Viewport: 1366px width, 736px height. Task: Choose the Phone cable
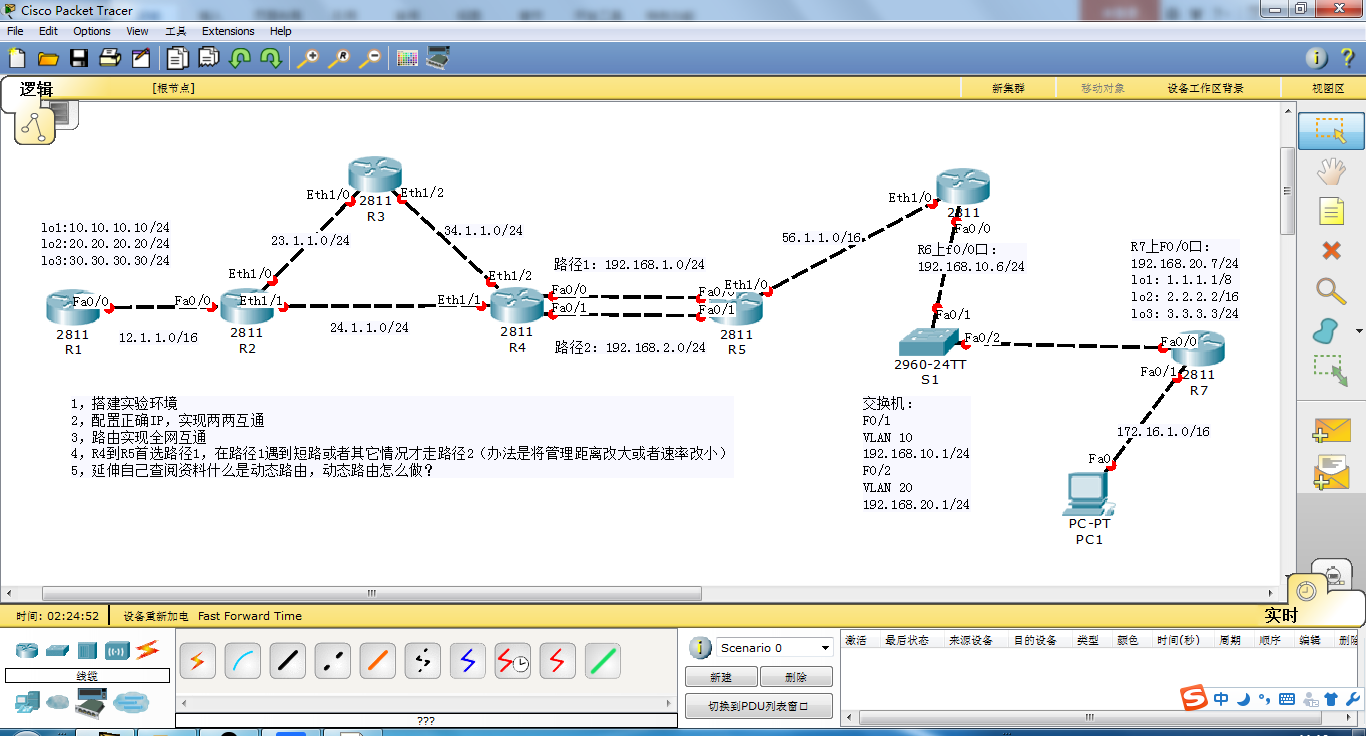coord(423,661)
